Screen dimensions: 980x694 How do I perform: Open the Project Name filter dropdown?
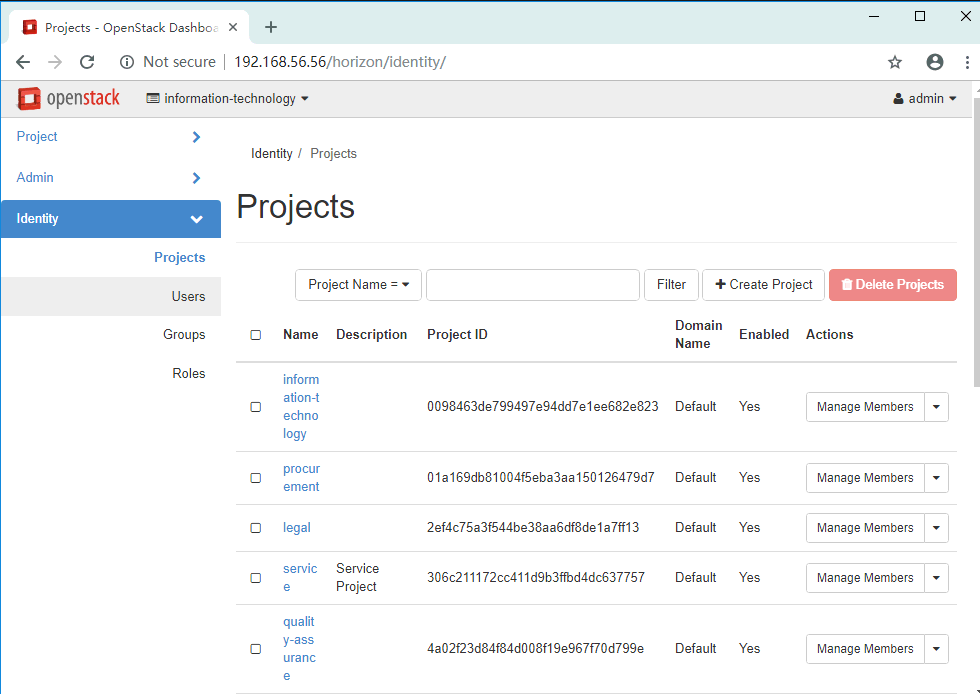click(x=358, y=285)
